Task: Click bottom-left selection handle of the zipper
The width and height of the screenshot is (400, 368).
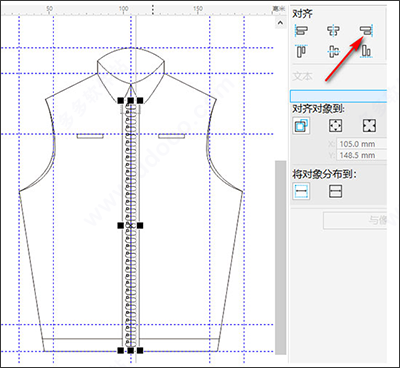Action: pyautogui.click(x=121, y=350)
